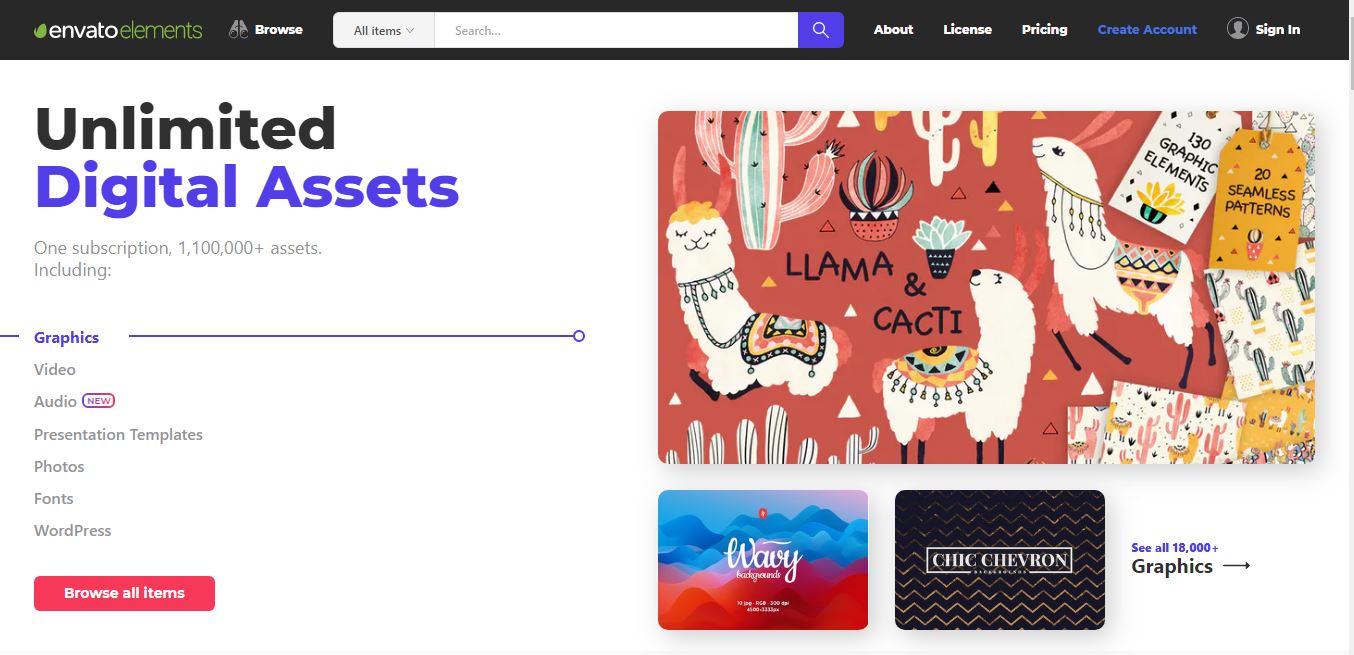Click inside the search input field

pyautogui.click(x=615, y=30)
